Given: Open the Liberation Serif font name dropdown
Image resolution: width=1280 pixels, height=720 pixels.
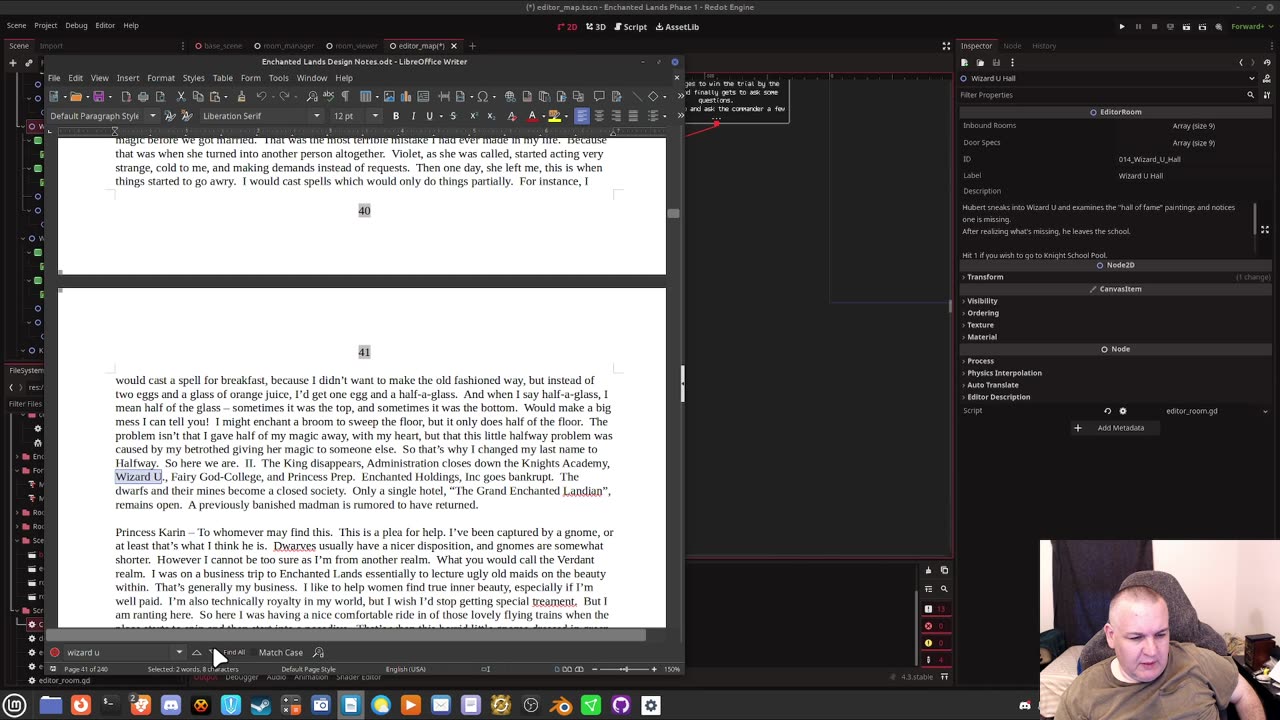Looking at the screenshot, I should pos(317,116).
